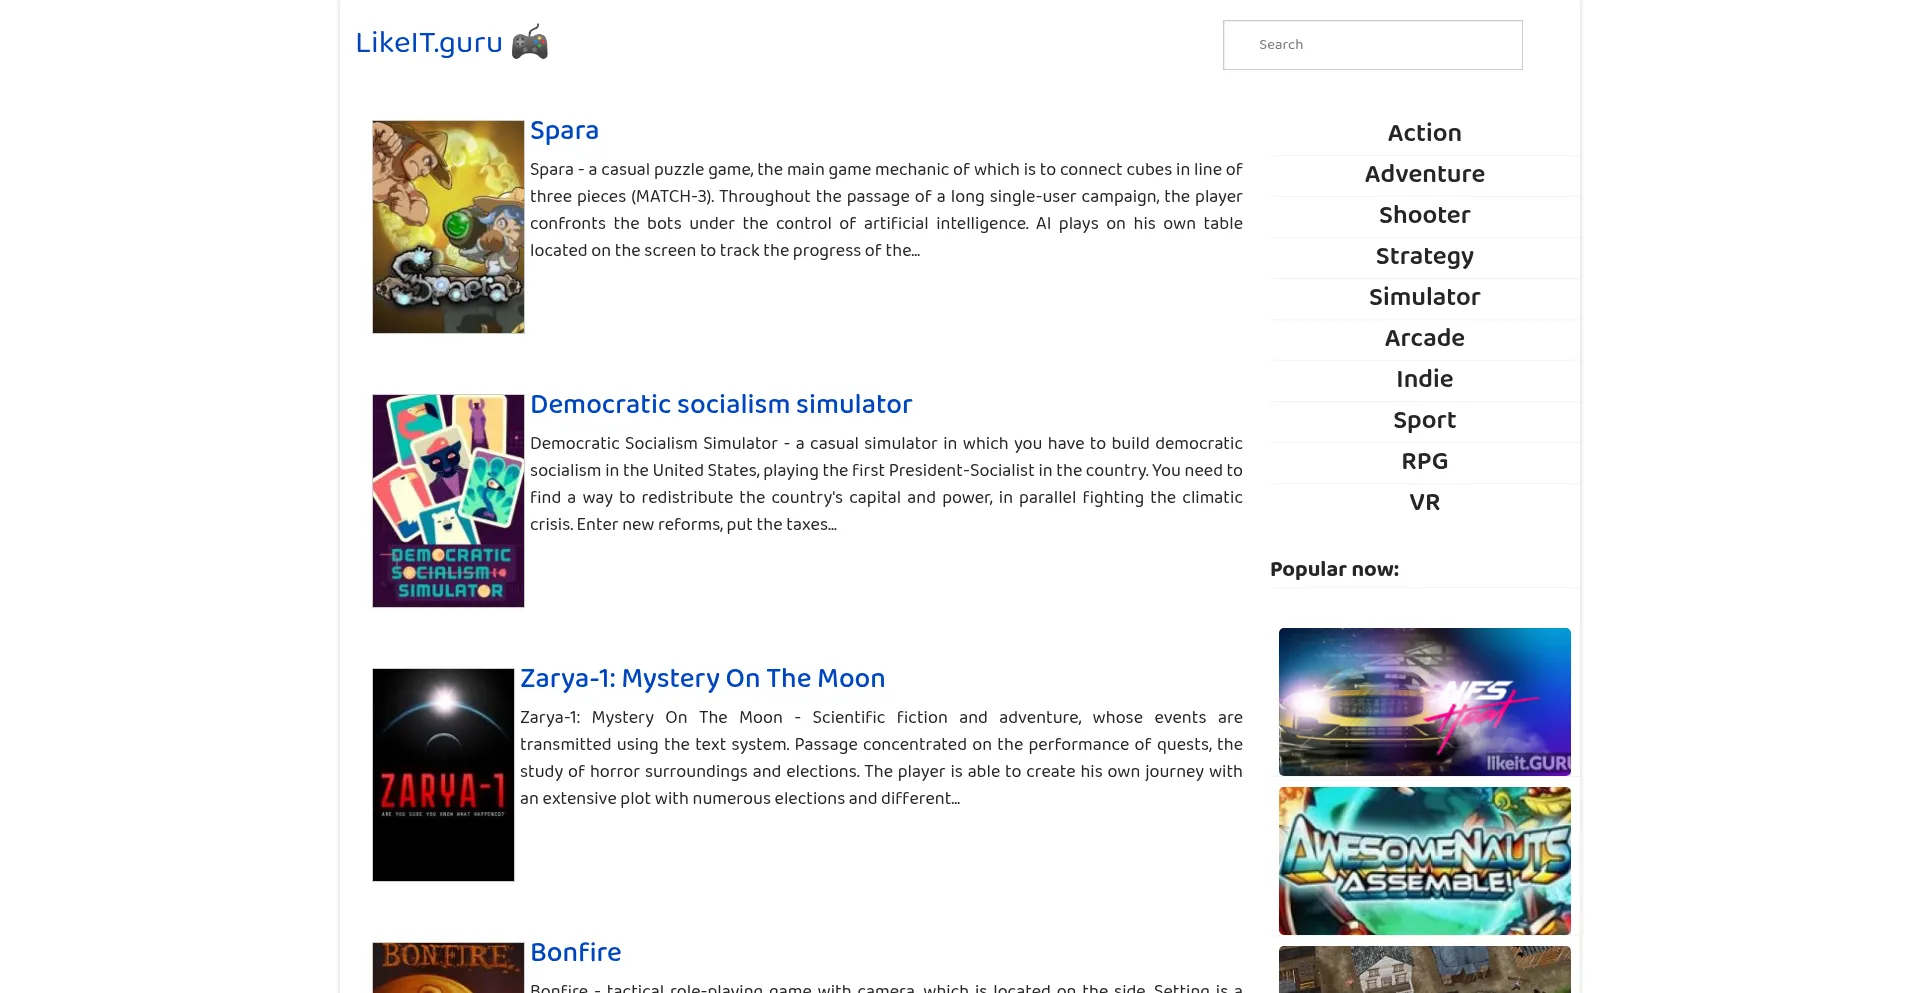Open the Zarya-1 cover thumbnail
The height and width of the screenshot is (993, 1920).
(x=443, y=775)
